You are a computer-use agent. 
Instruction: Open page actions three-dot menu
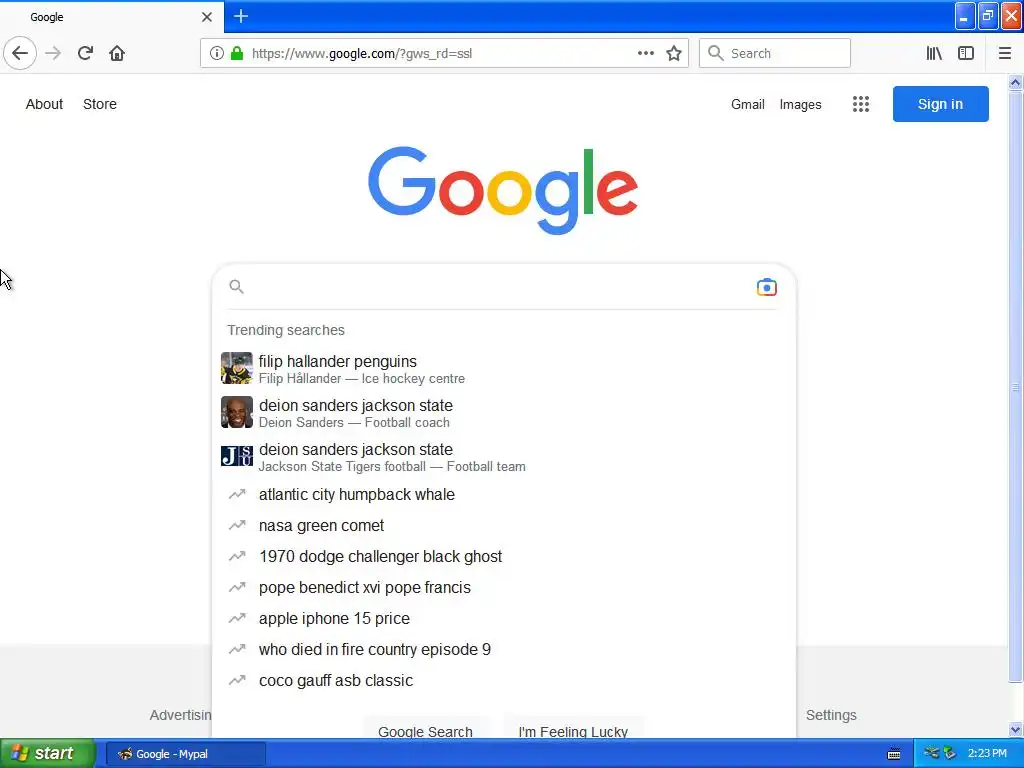pyautogui.click(x=646, y=53)
